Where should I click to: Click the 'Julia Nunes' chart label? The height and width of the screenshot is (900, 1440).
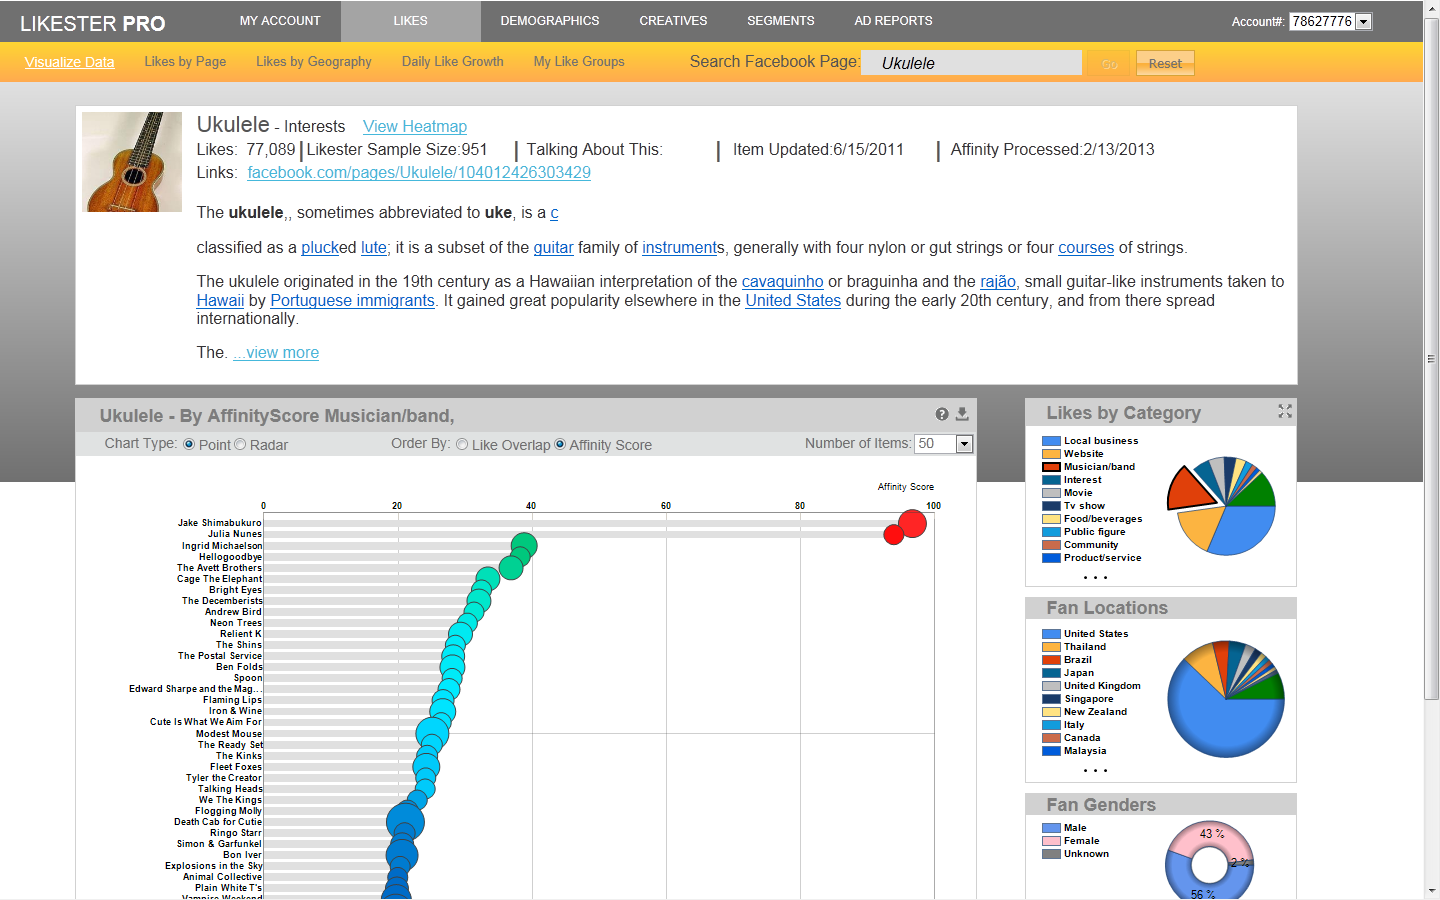tap(235, 534)
